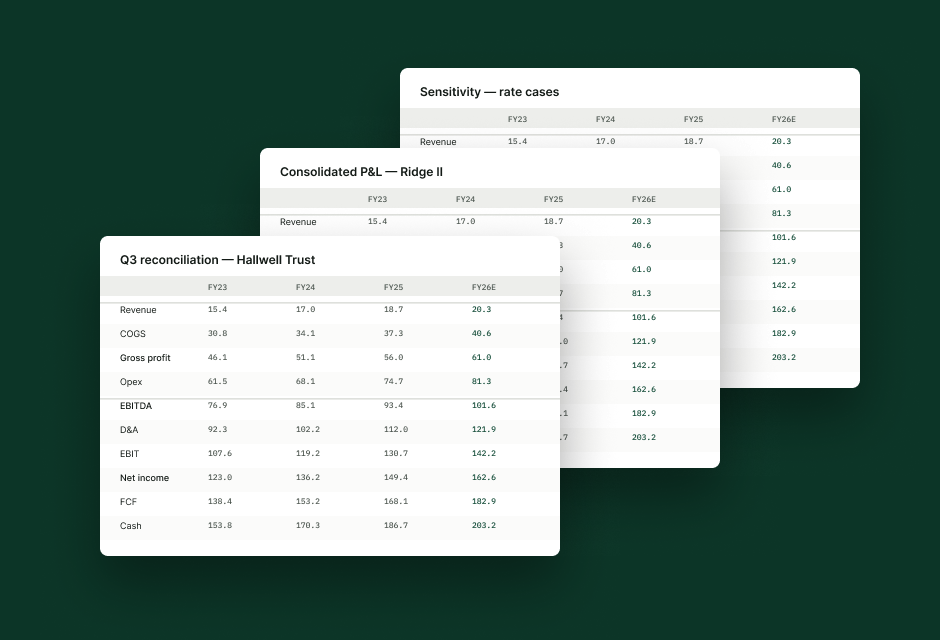Select EBIT FY25 value 130.7
Screen dimensions: 940x640
pos(396,453)
